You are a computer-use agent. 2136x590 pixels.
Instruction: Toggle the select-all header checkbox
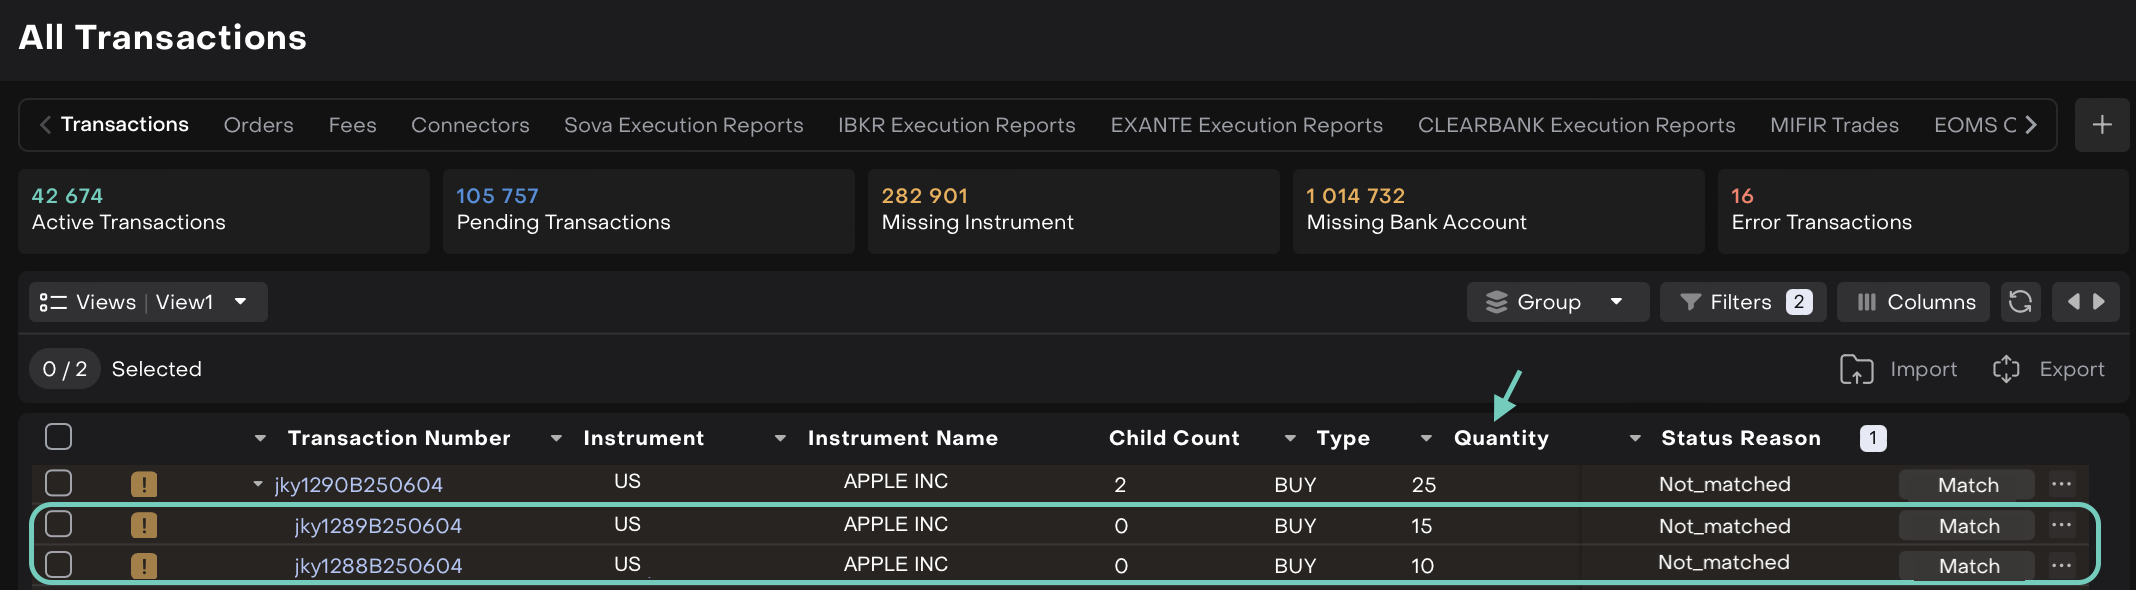click(59, 437)
